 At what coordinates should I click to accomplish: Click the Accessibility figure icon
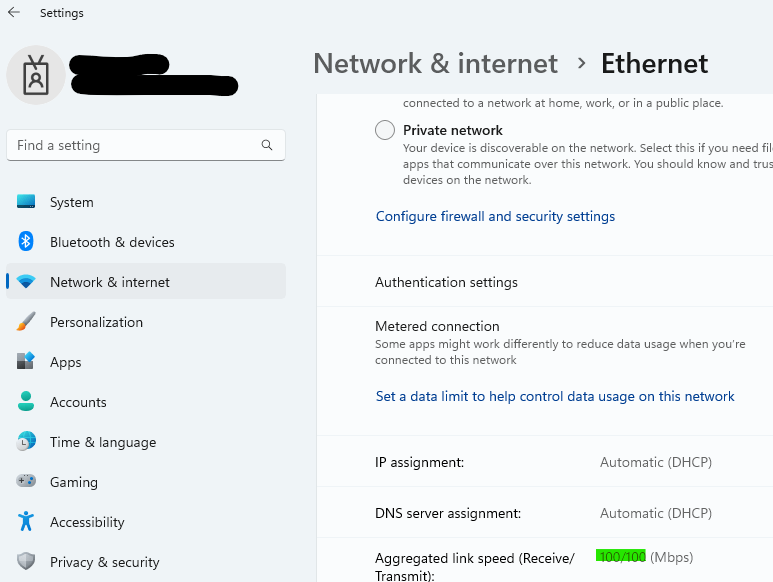[x=26, y=522]
